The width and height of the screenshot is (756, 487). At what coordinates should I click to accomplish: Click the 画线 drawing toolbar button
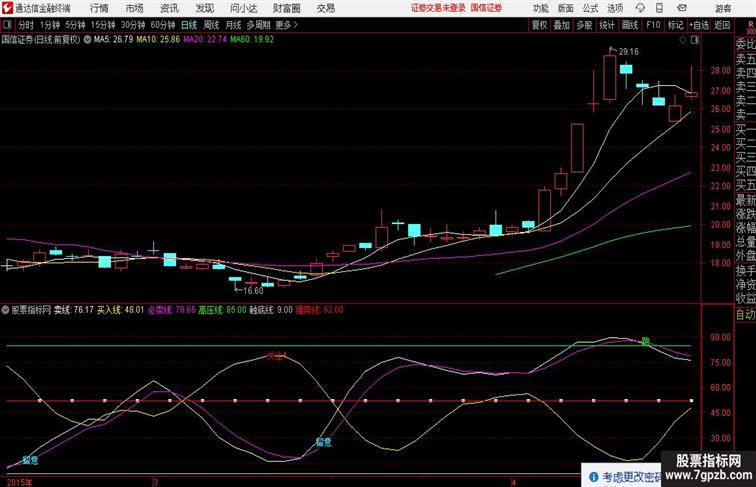(x=630, y=25)
